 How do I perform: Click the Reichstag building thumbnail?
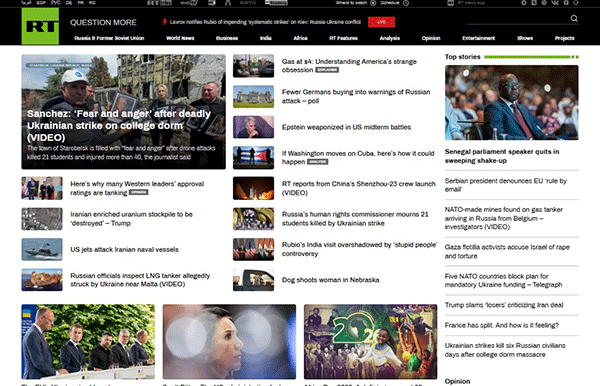(x=253, y=96)
